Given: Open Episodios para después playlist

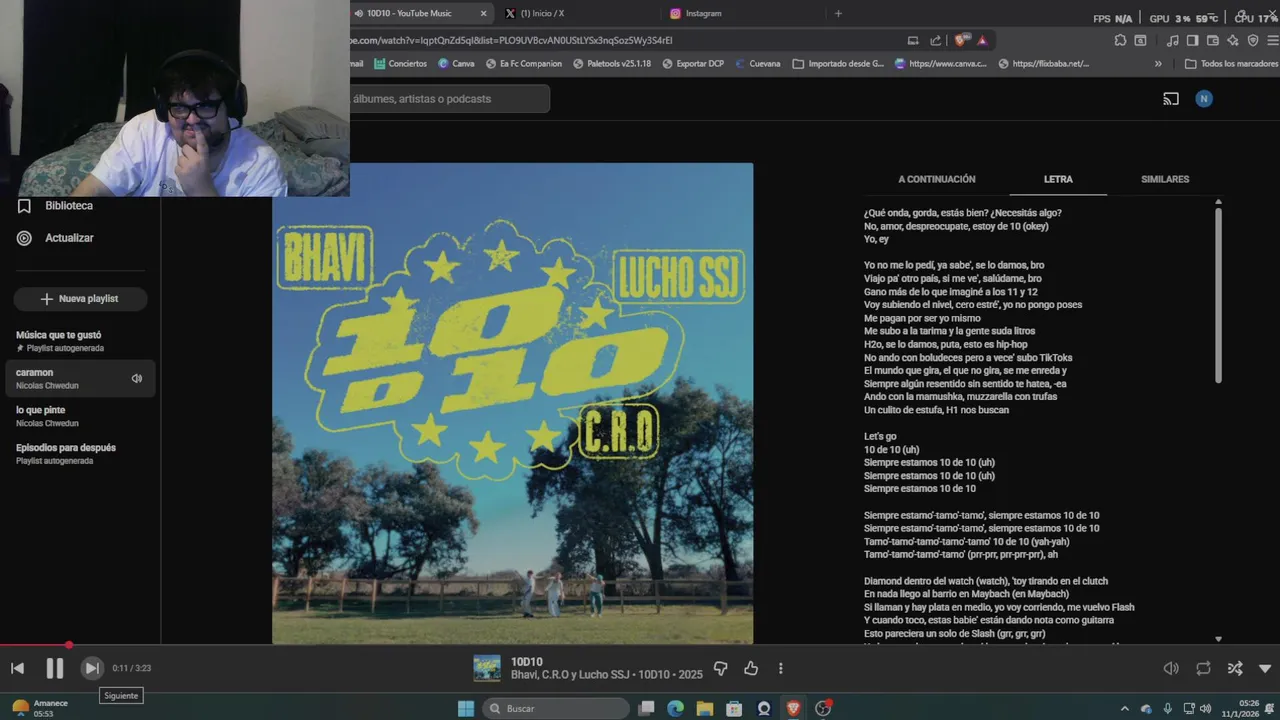Looking at the screenshot, I should (80, 454).
